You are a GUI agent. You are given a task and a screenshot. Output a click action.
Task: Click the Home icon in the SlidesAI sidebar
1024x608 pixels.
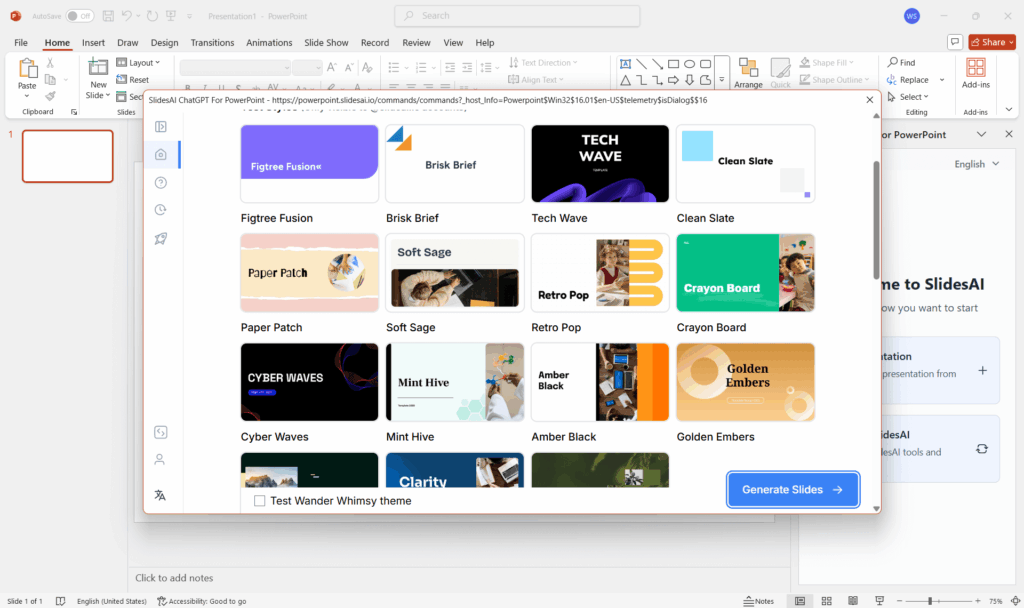tap(160, 154)
